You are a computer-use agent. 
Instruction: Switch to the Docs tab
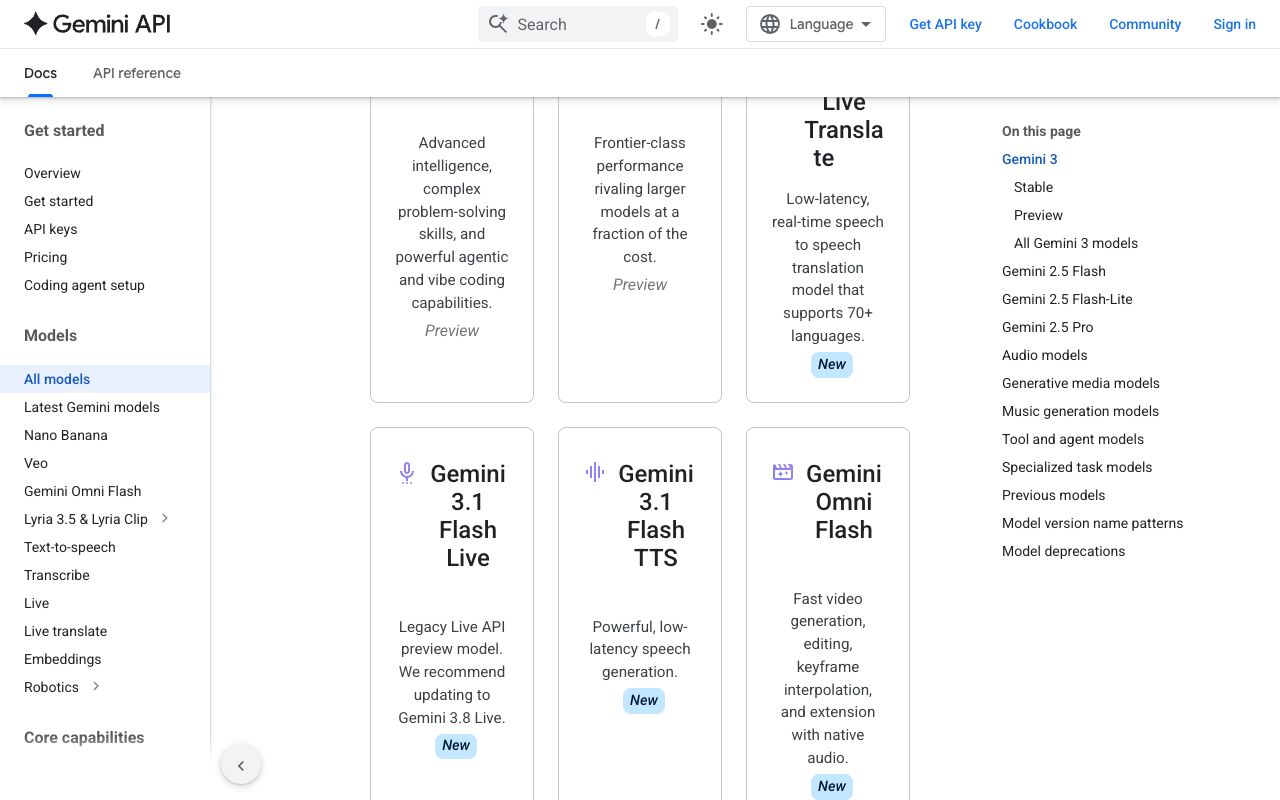coord(40,73)
